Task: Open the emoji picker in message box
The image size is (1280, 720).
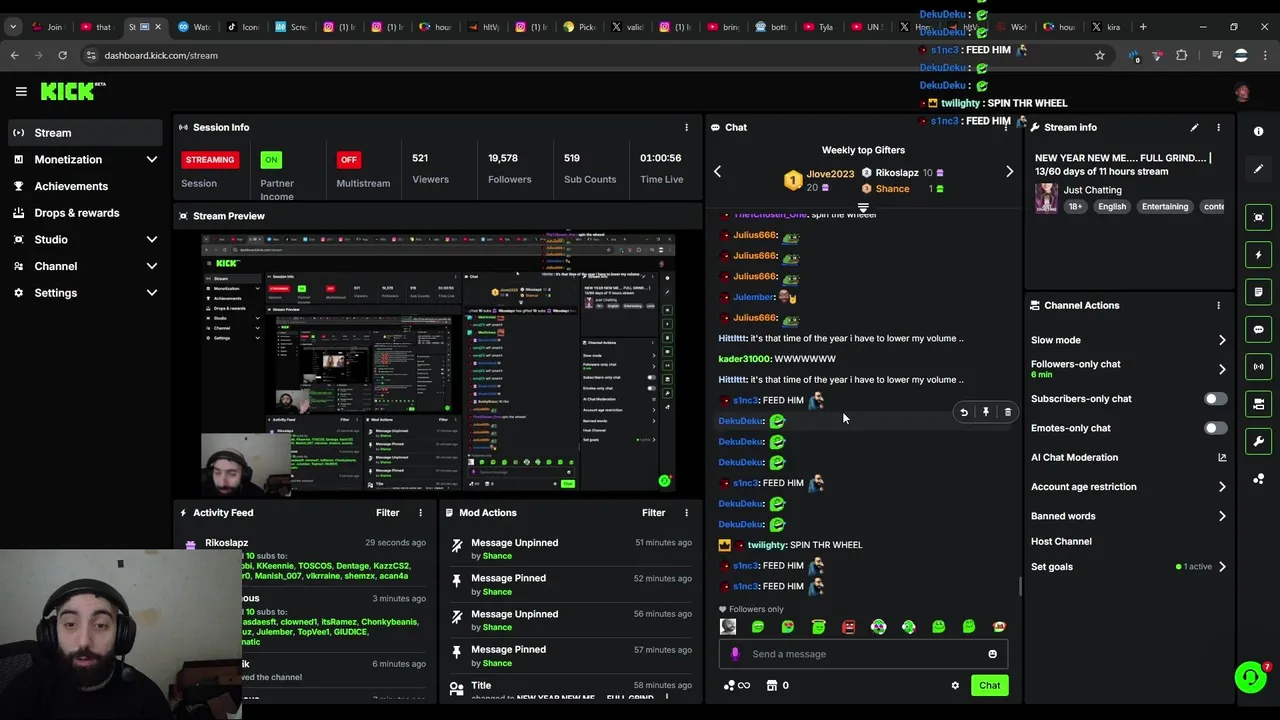Action: pos(992,654)
